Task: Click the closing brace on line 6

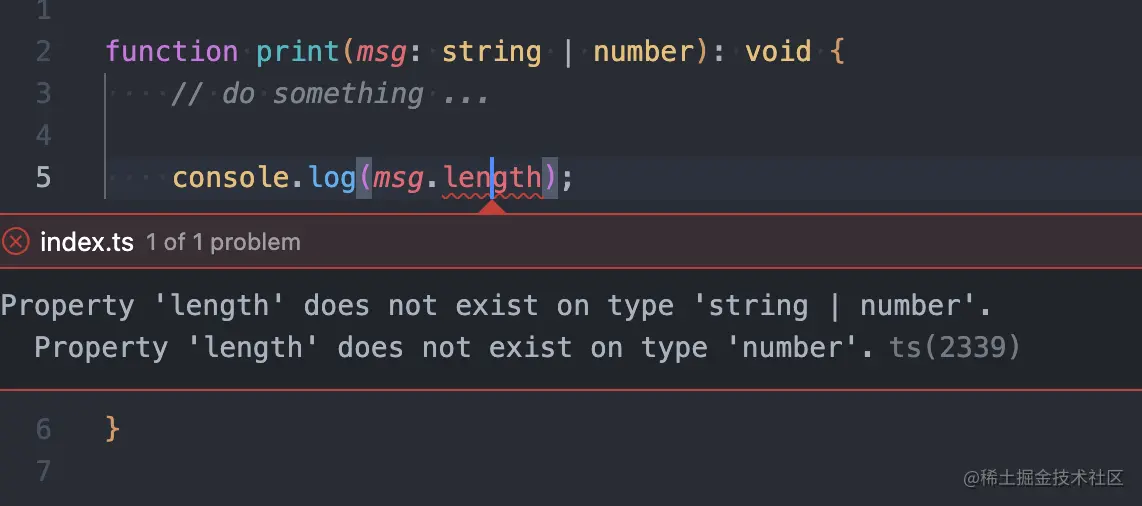Action: coord(112,428)
